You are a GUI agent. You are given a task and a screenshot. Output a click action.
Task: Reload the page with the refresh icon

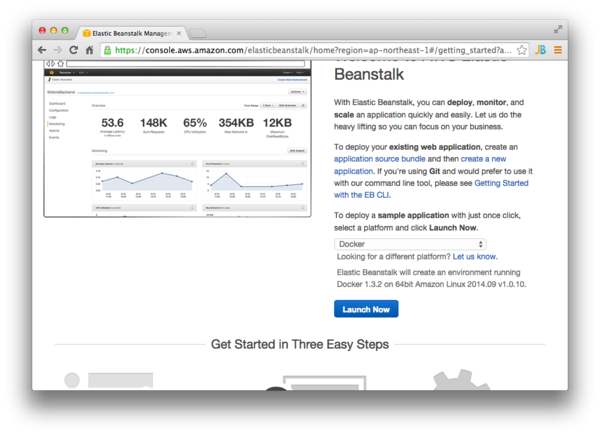pos(73,50)
